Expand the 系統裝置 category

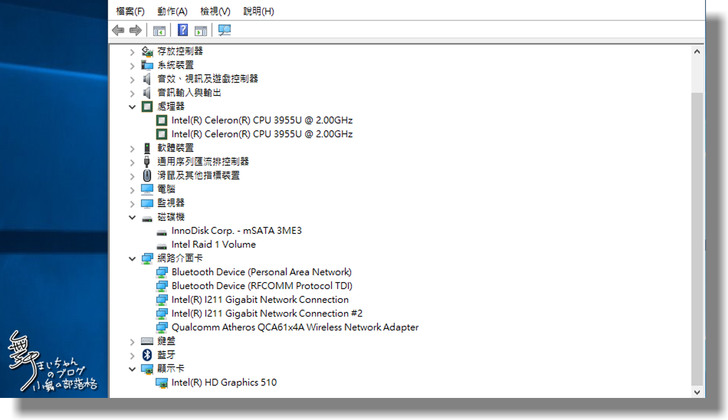132,66
